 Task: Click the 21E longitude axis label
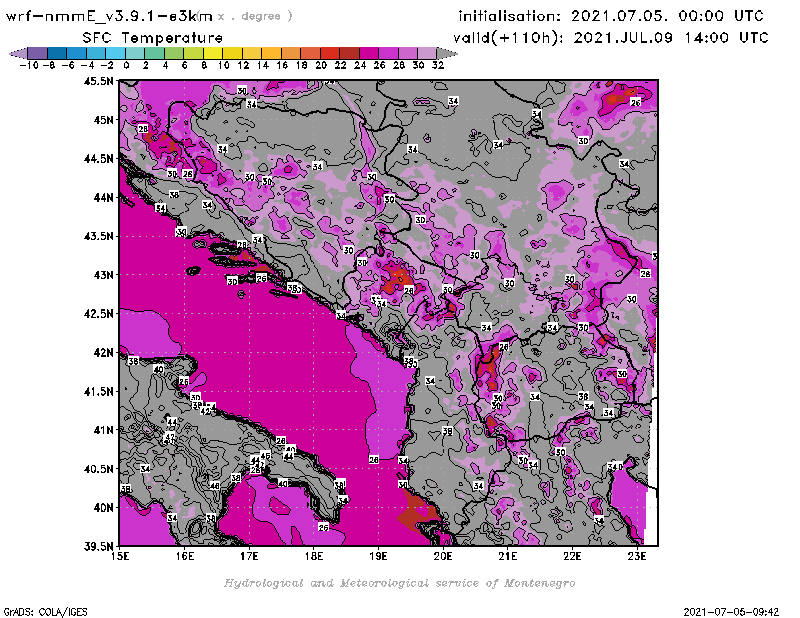click(508, 556)
